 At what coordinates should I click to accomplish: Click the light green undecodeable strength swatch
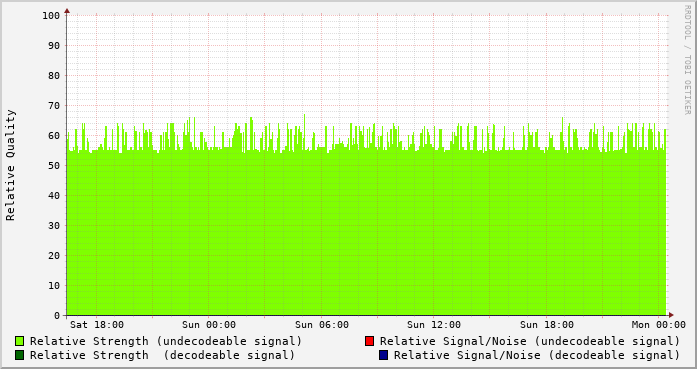click(x=20, y=341)
